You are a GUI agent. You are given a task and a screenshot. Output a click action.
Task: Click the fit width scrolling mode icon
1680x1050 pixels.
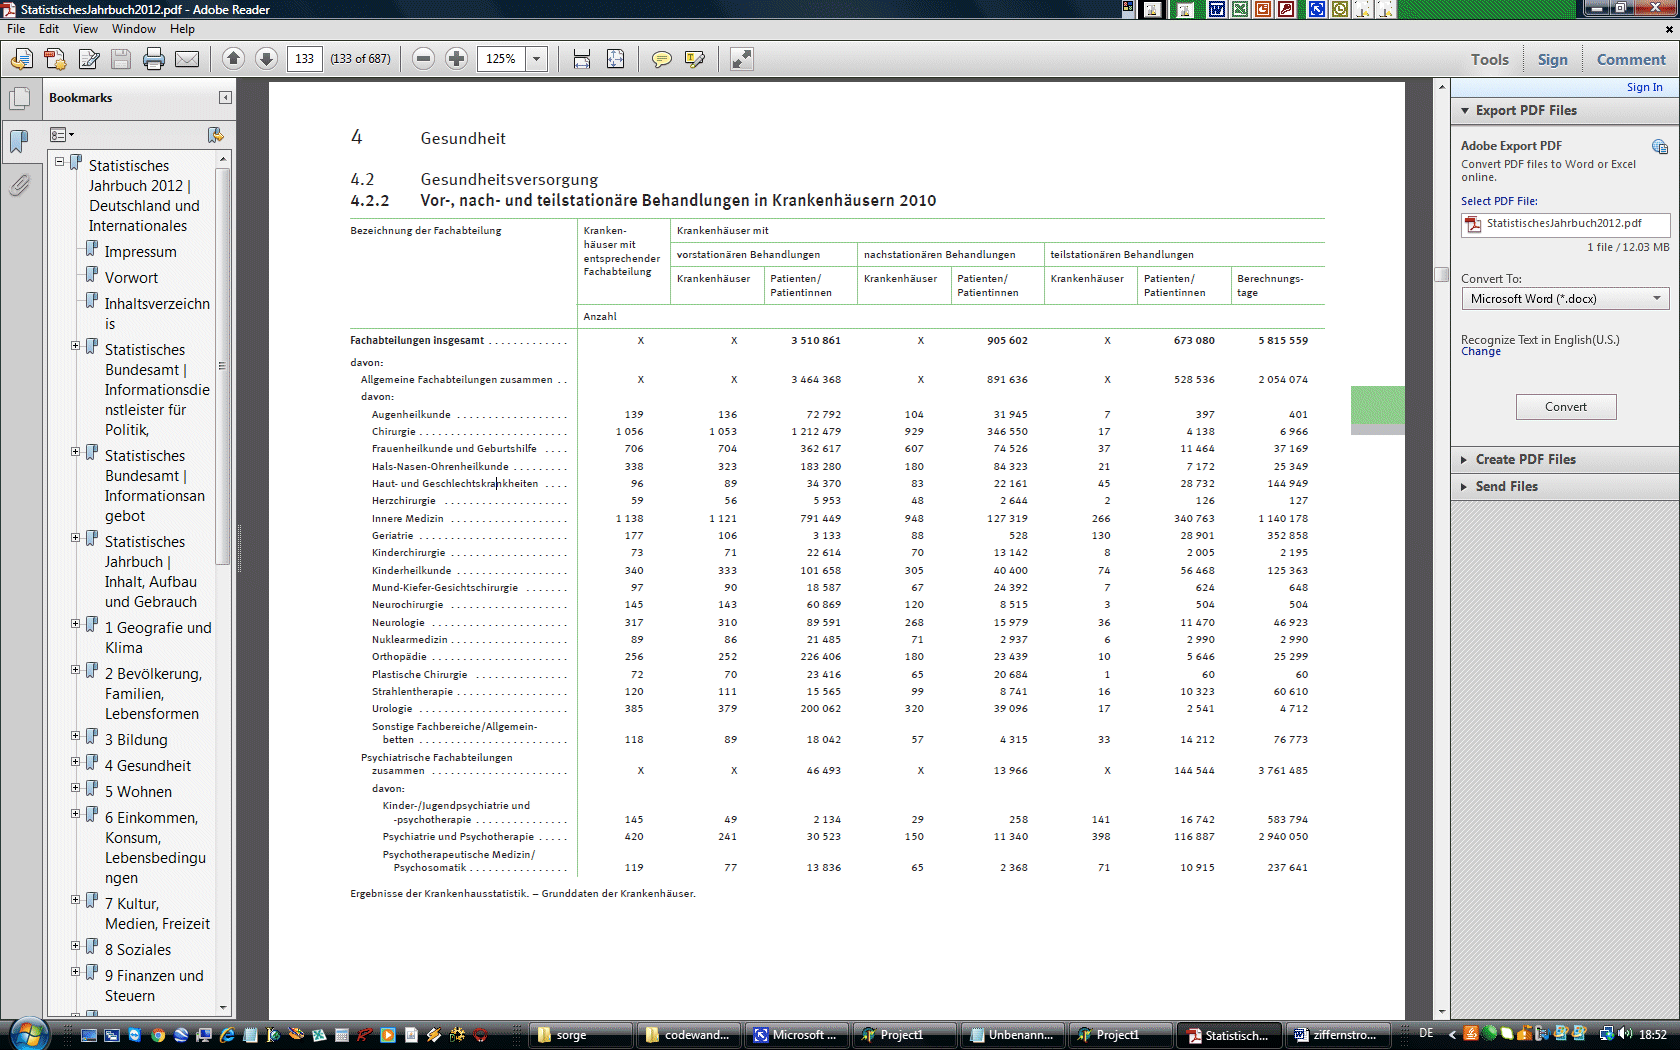(582, 59)
